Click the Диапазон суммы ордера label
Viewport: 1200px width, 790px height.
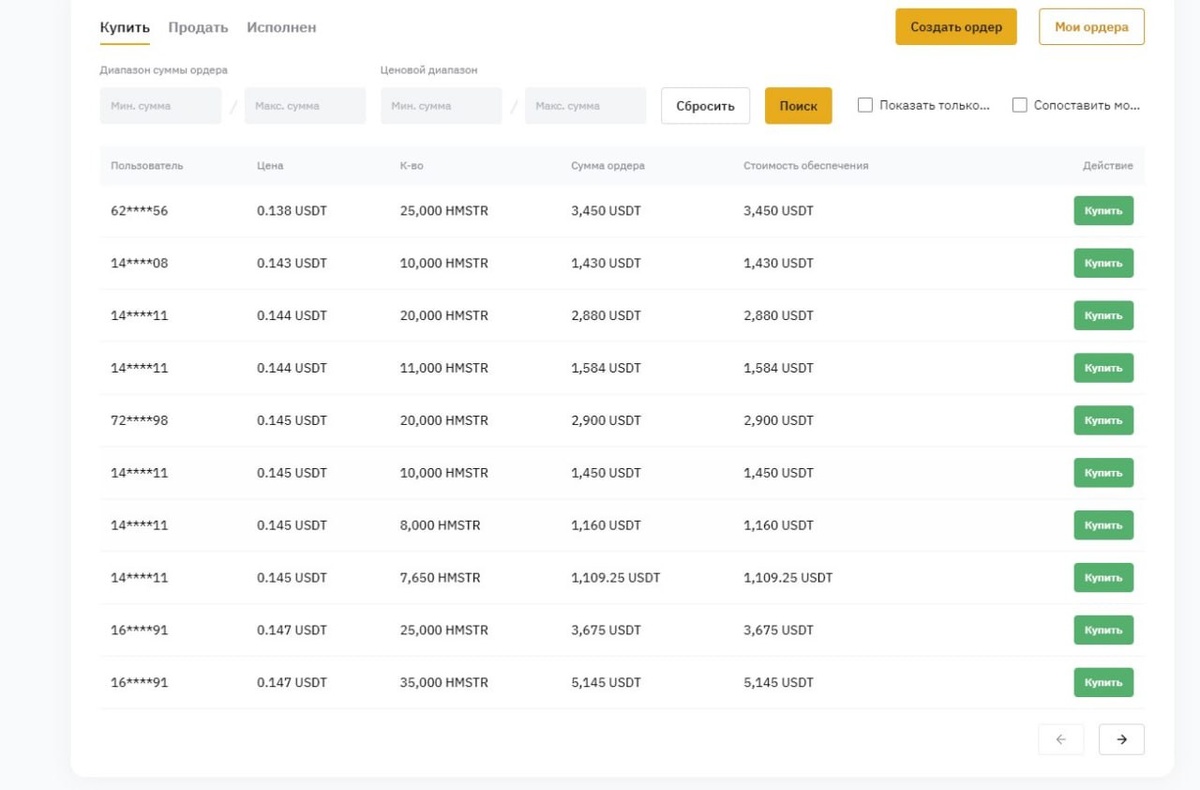point(164,70)
